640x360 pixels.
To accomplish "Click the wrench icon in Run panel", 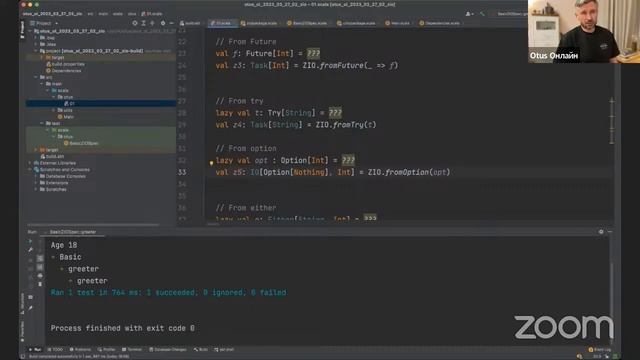I will pos(31,249).
